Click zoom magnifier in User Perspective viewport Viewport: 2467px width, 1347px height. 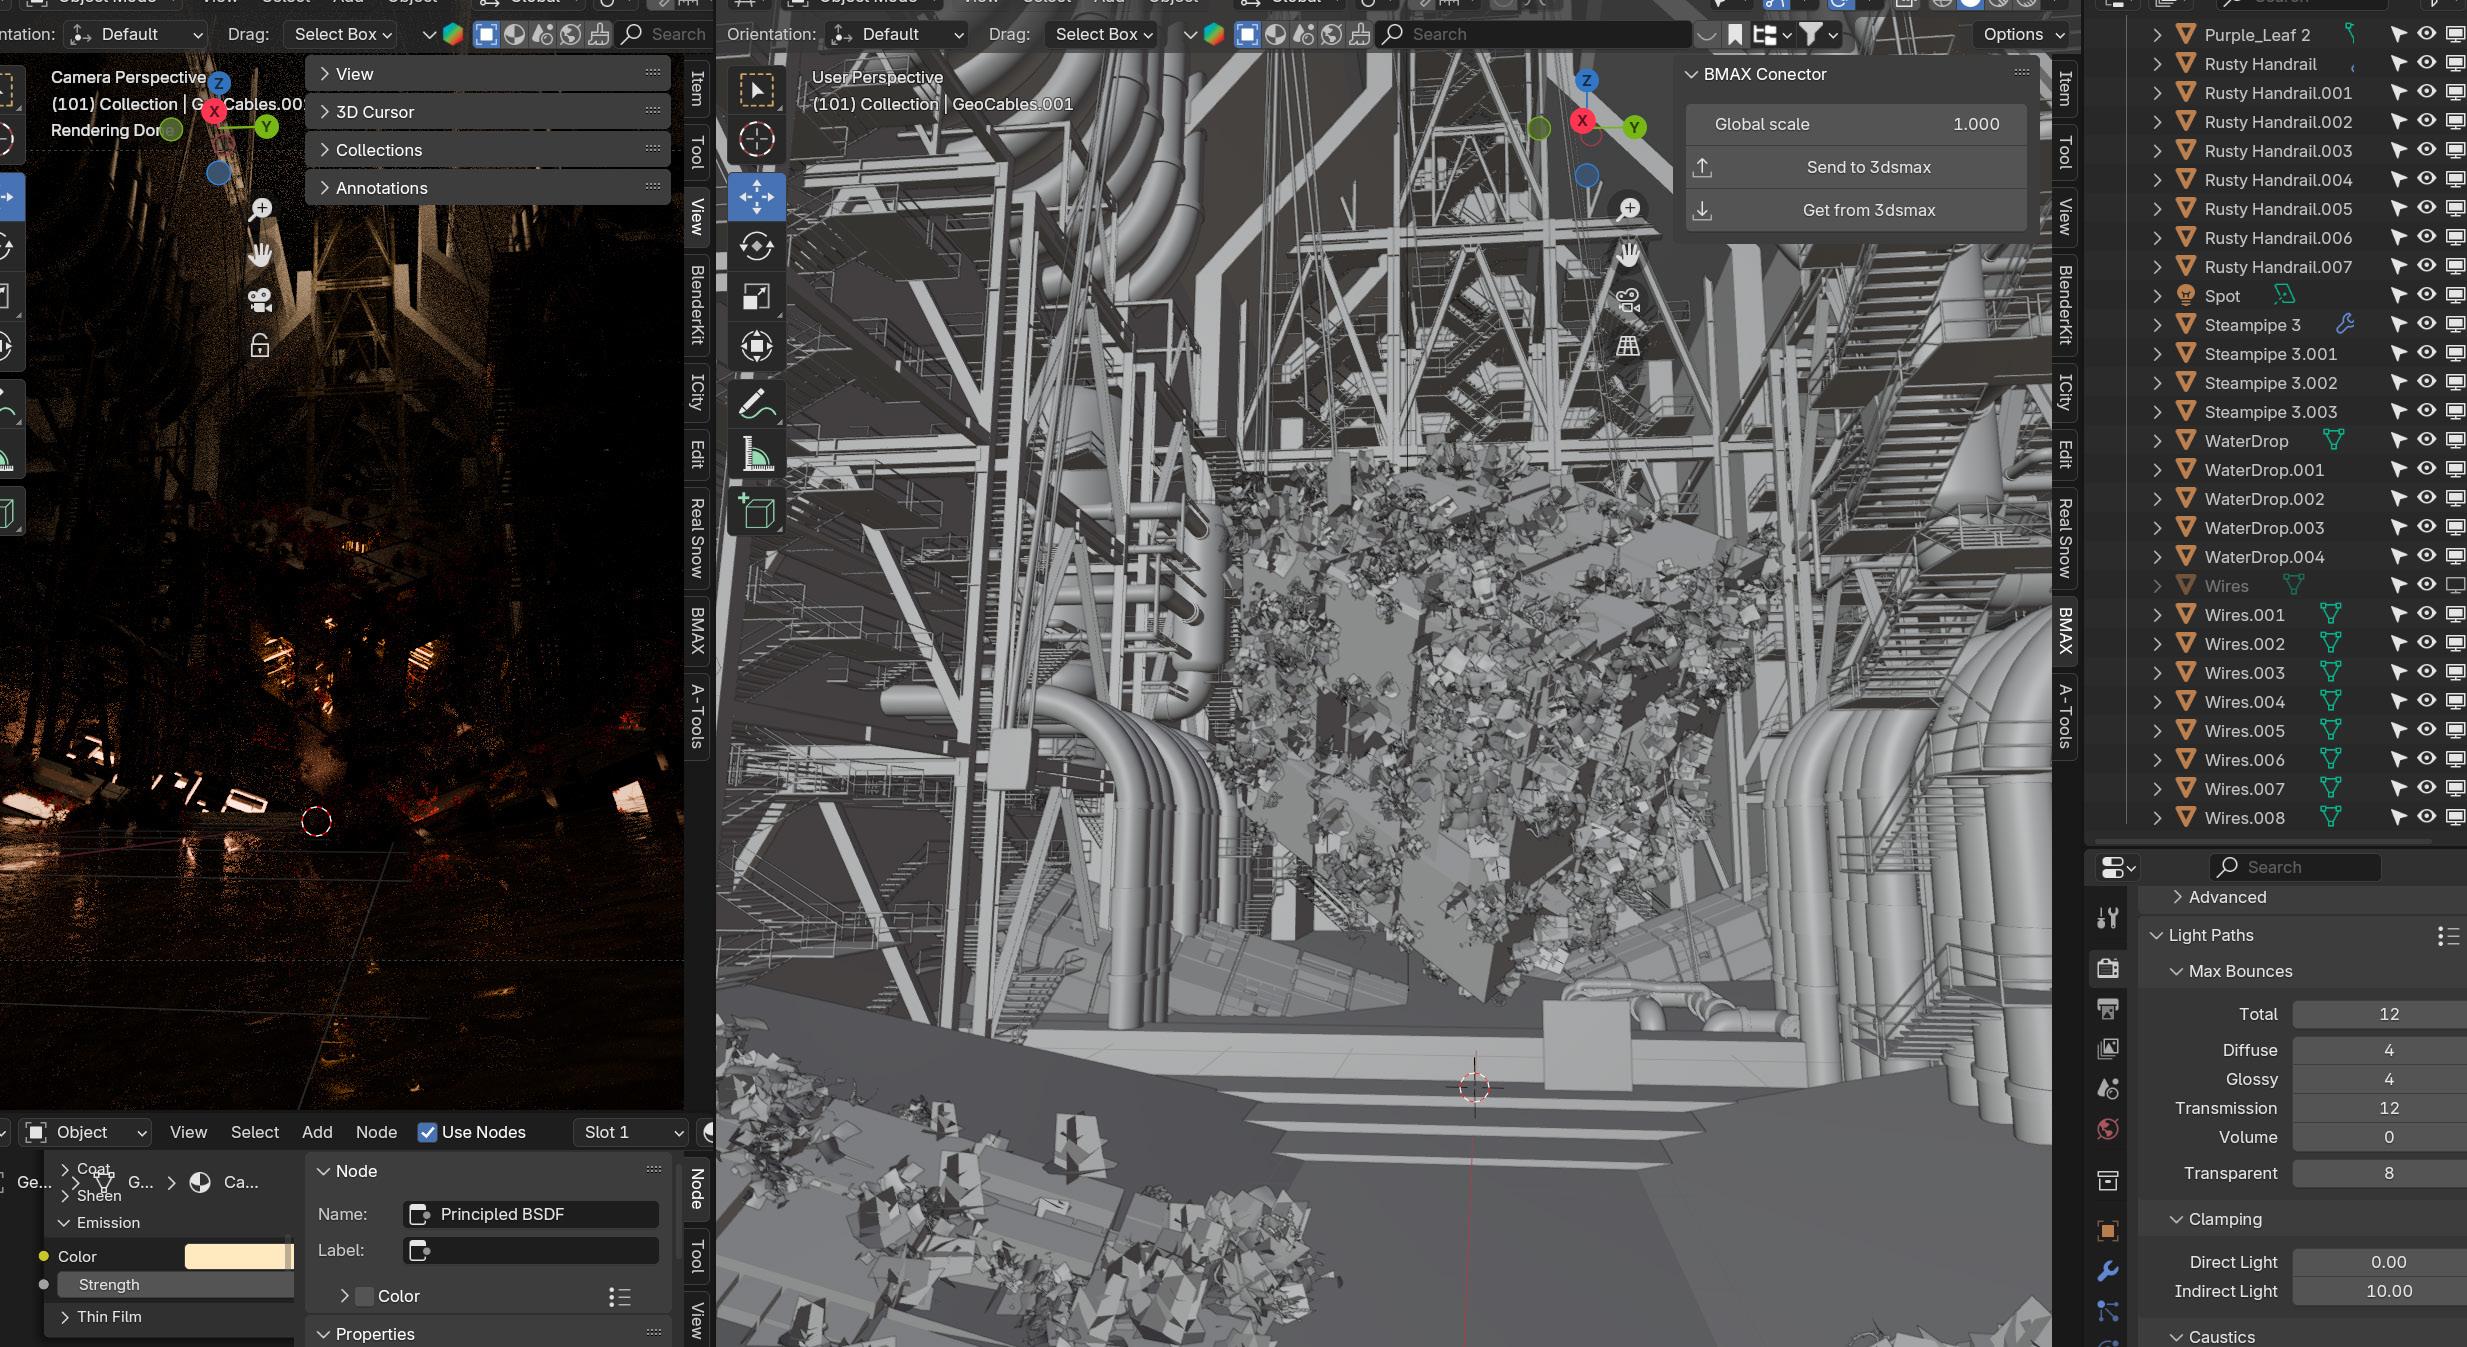[1628, 208]
